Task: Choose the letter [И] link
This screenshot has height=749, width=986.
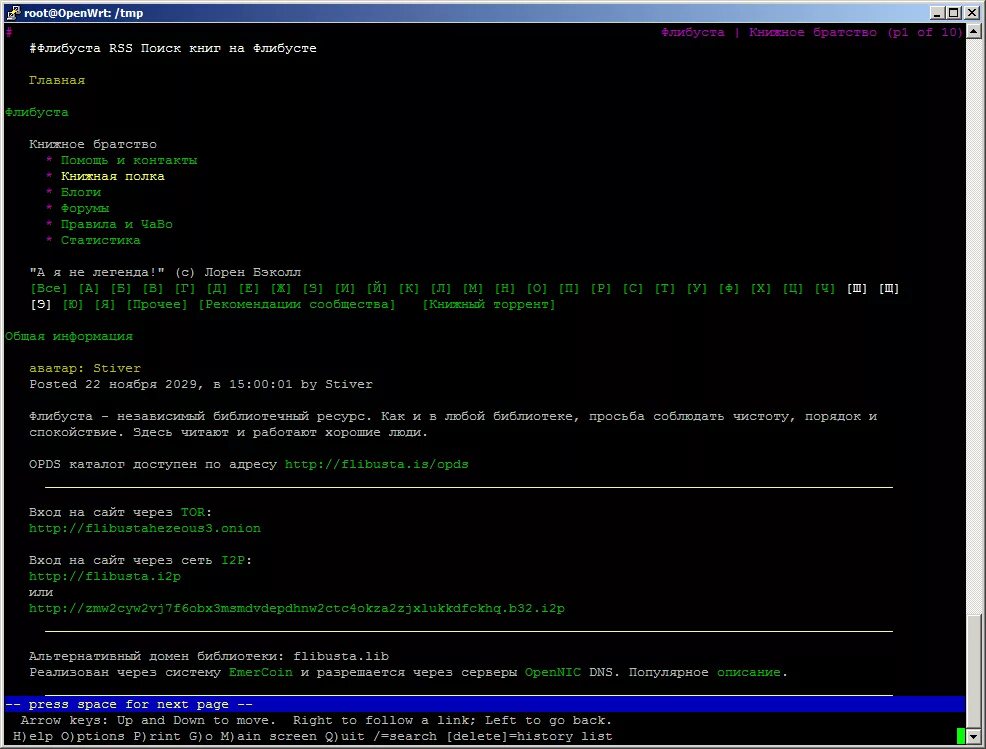Action: (x=345, y=288)
